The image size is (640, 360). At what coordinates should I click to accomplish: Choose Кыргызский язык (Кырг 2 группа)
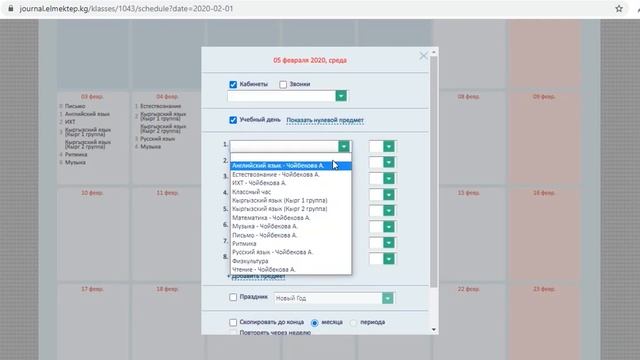click(x=291, y=209)
